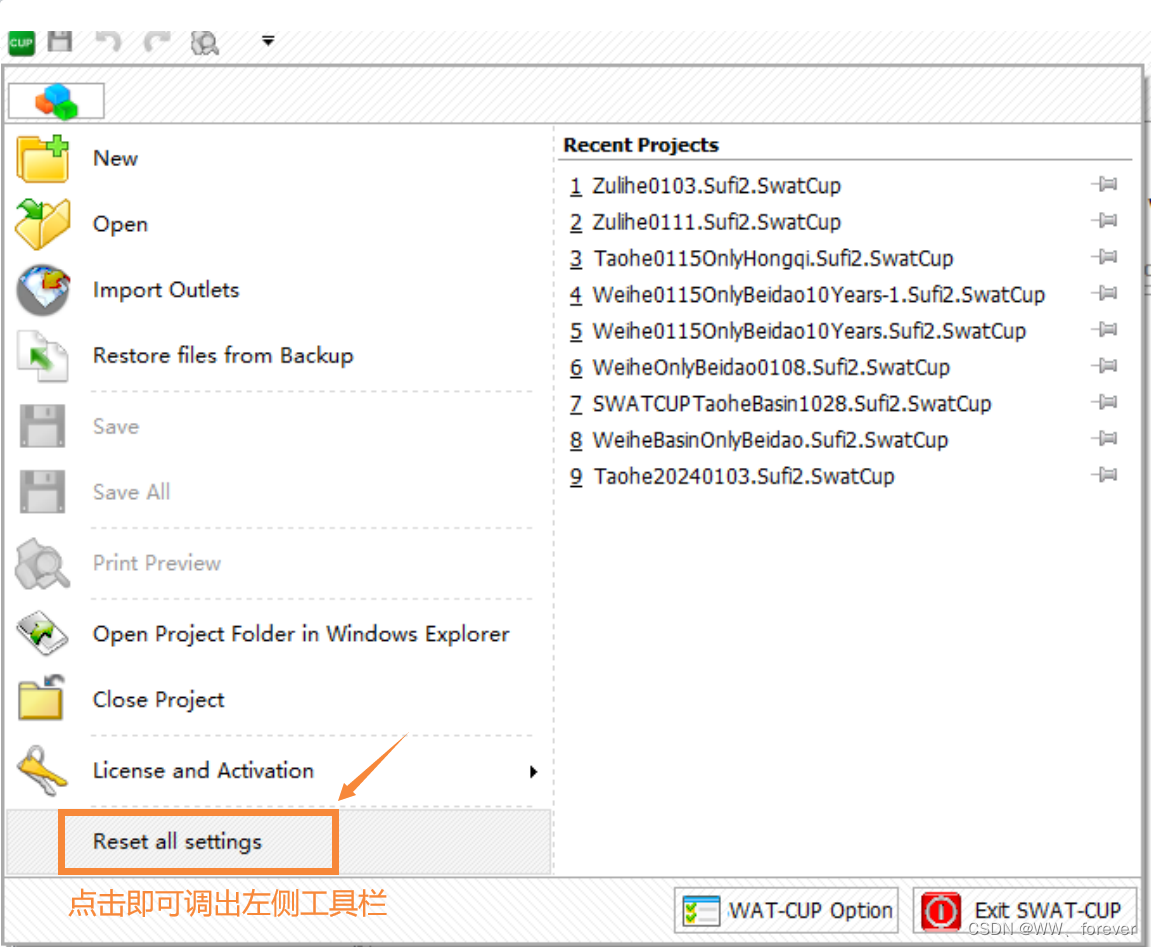
Task: Click the Save floppy disk icon in menu
Action: [42, 426]
